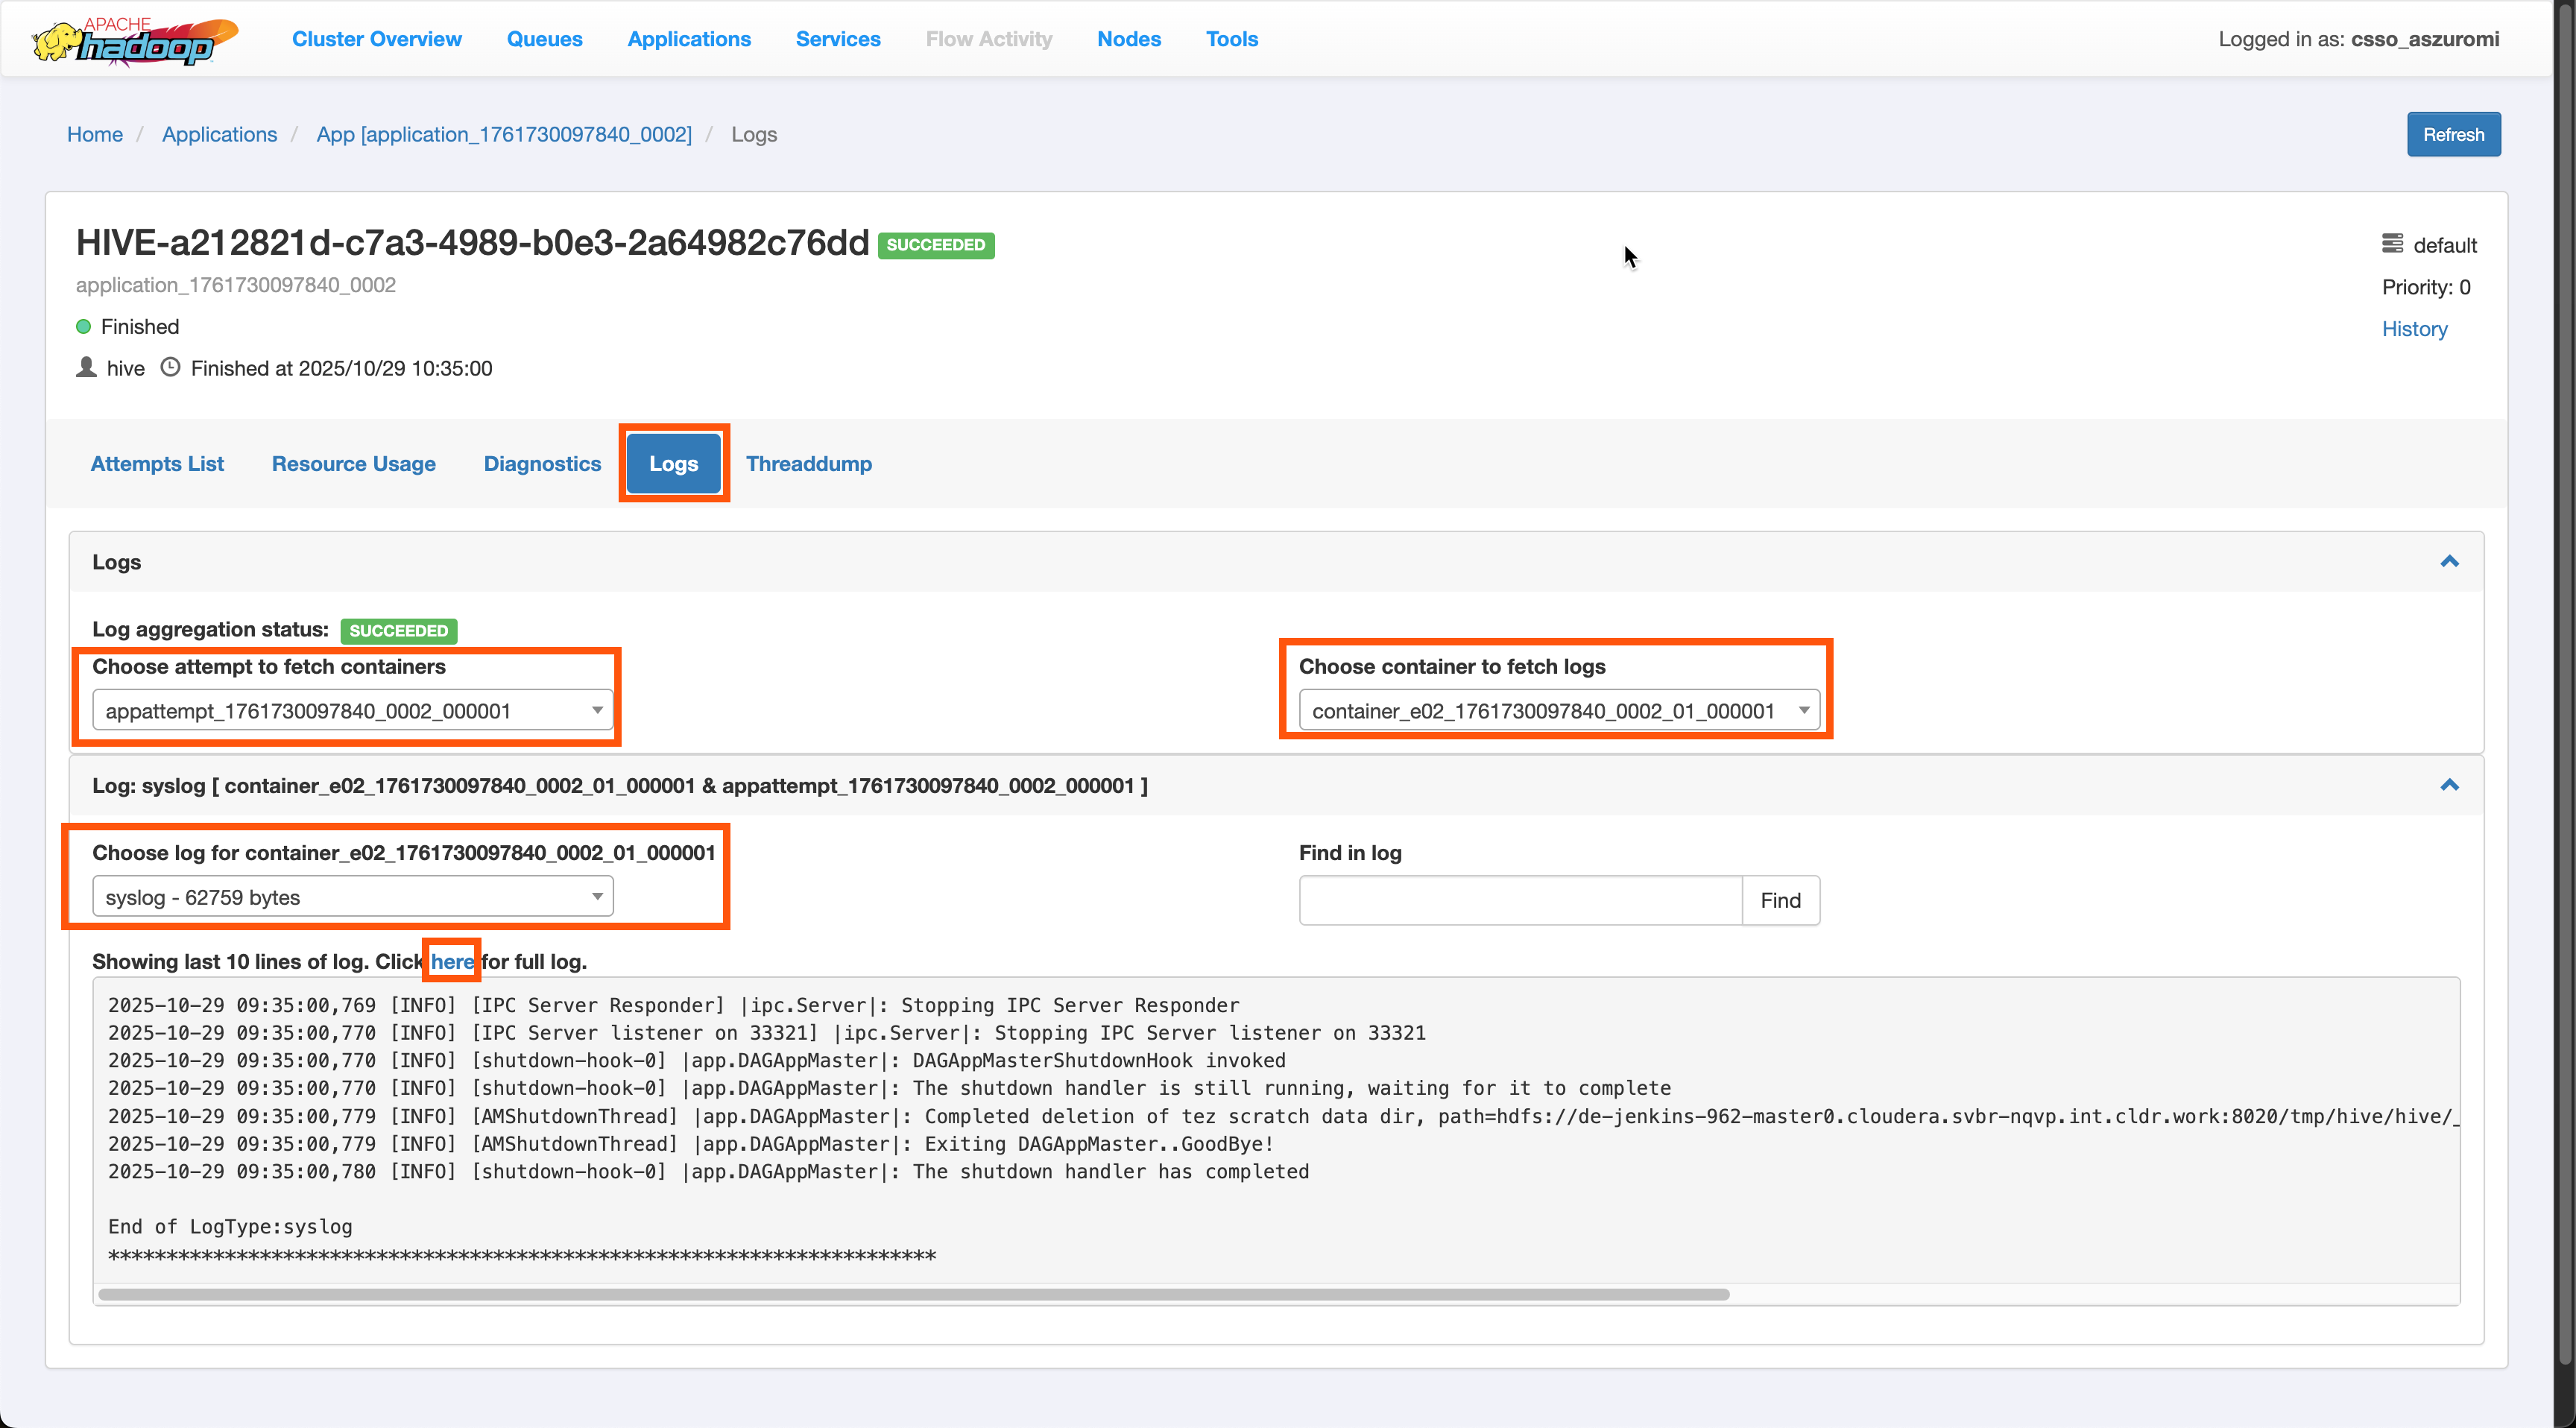
Task: Click the 'here' full log link
Action: click(452, 961)
